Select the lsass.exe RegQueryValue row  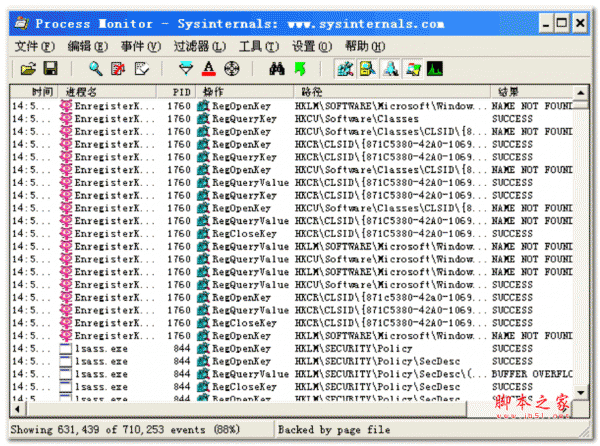(x=292, y=374)
